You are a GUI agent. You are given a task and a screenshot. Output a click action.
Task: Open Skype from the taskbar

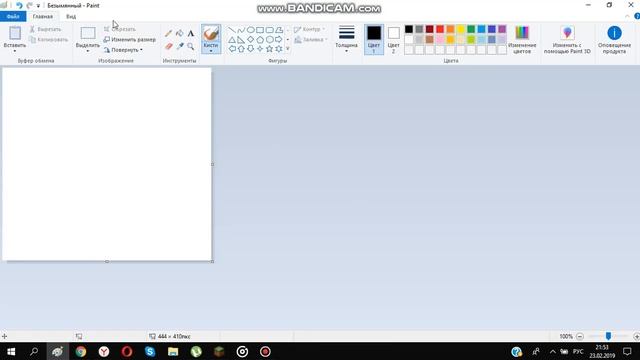150,351
